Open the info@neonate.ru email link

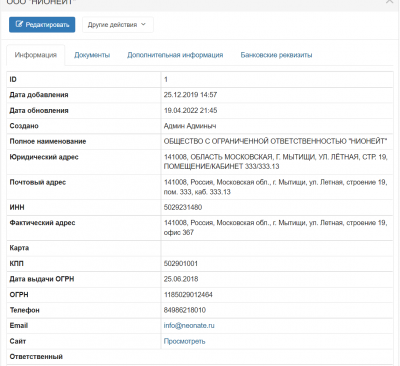pos(189,326)
